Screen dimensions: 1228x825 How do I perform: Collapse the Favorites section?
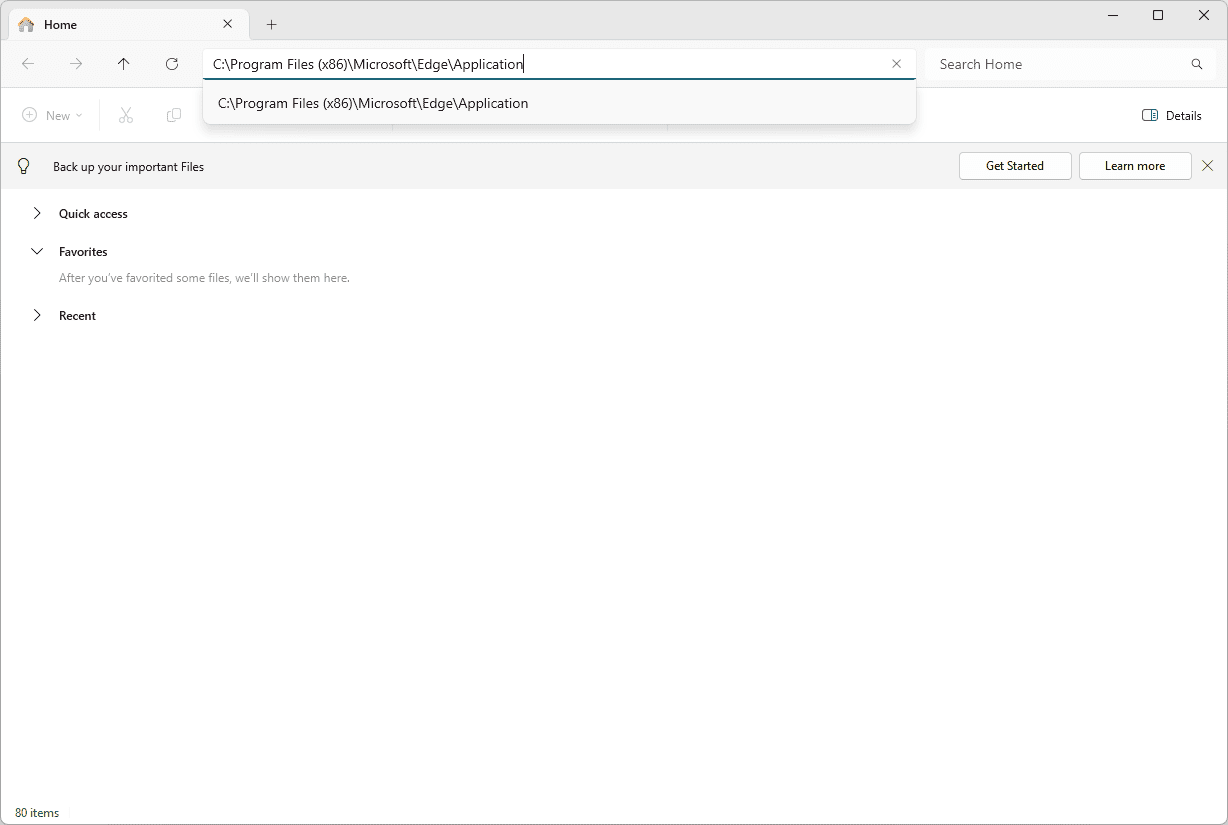[37, 251]
